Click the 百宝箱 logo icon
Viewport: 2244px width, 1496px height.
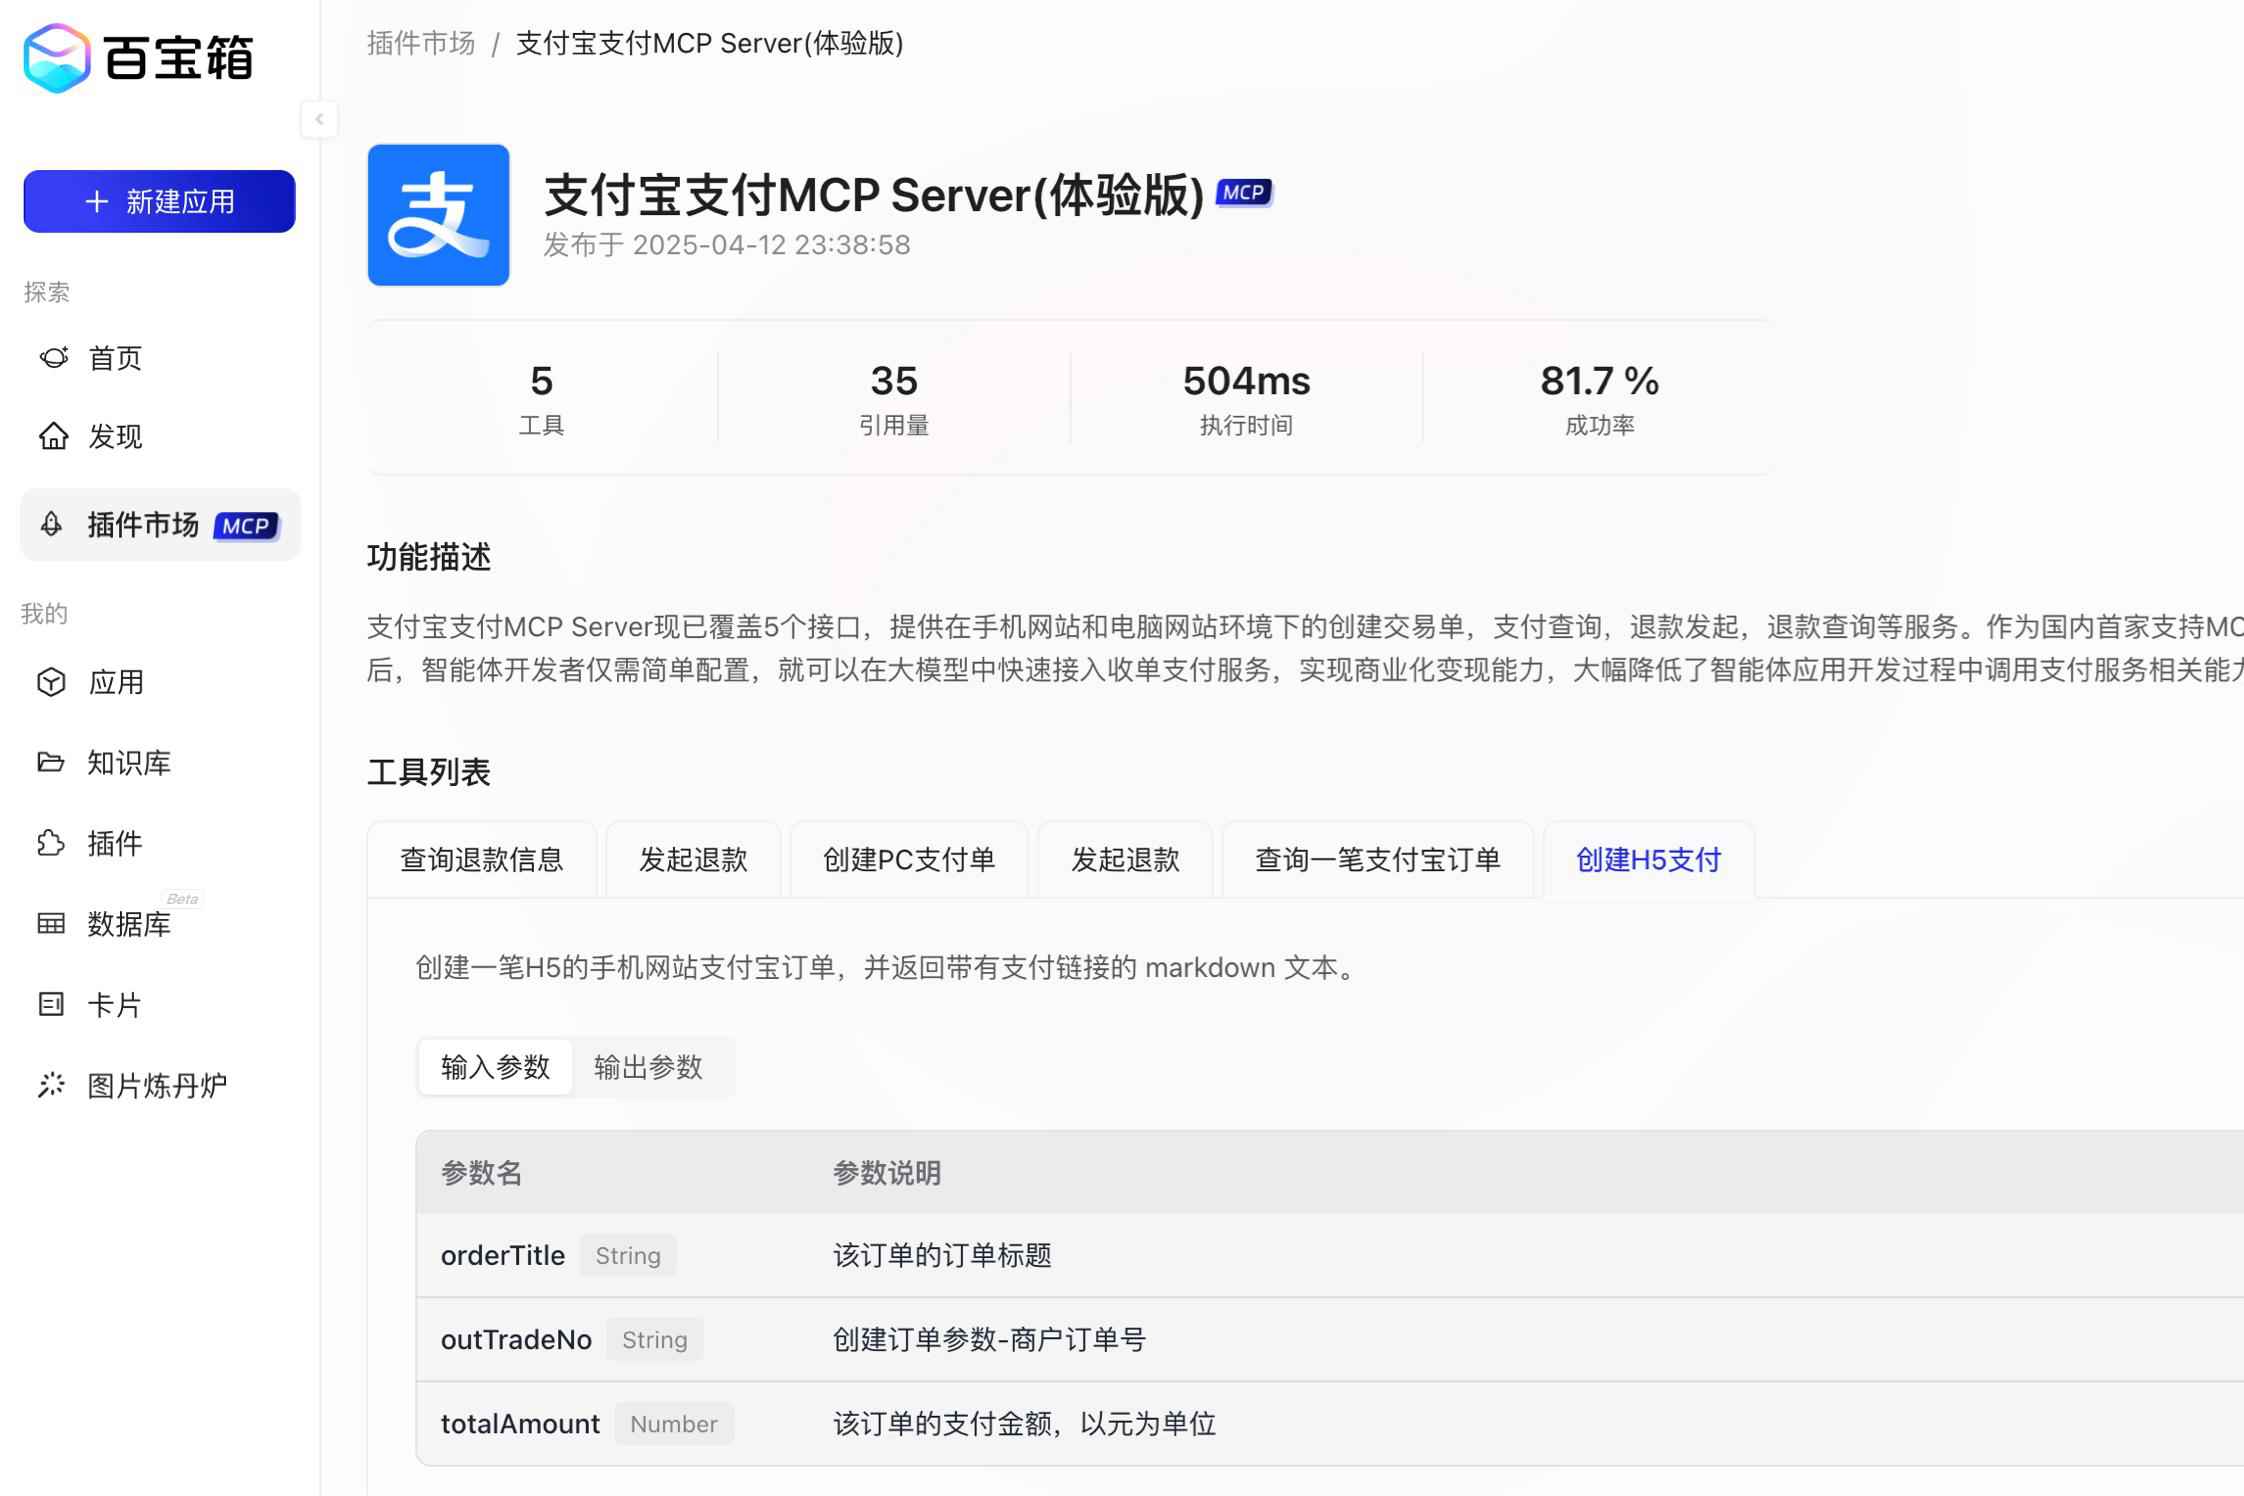point(57,58)
